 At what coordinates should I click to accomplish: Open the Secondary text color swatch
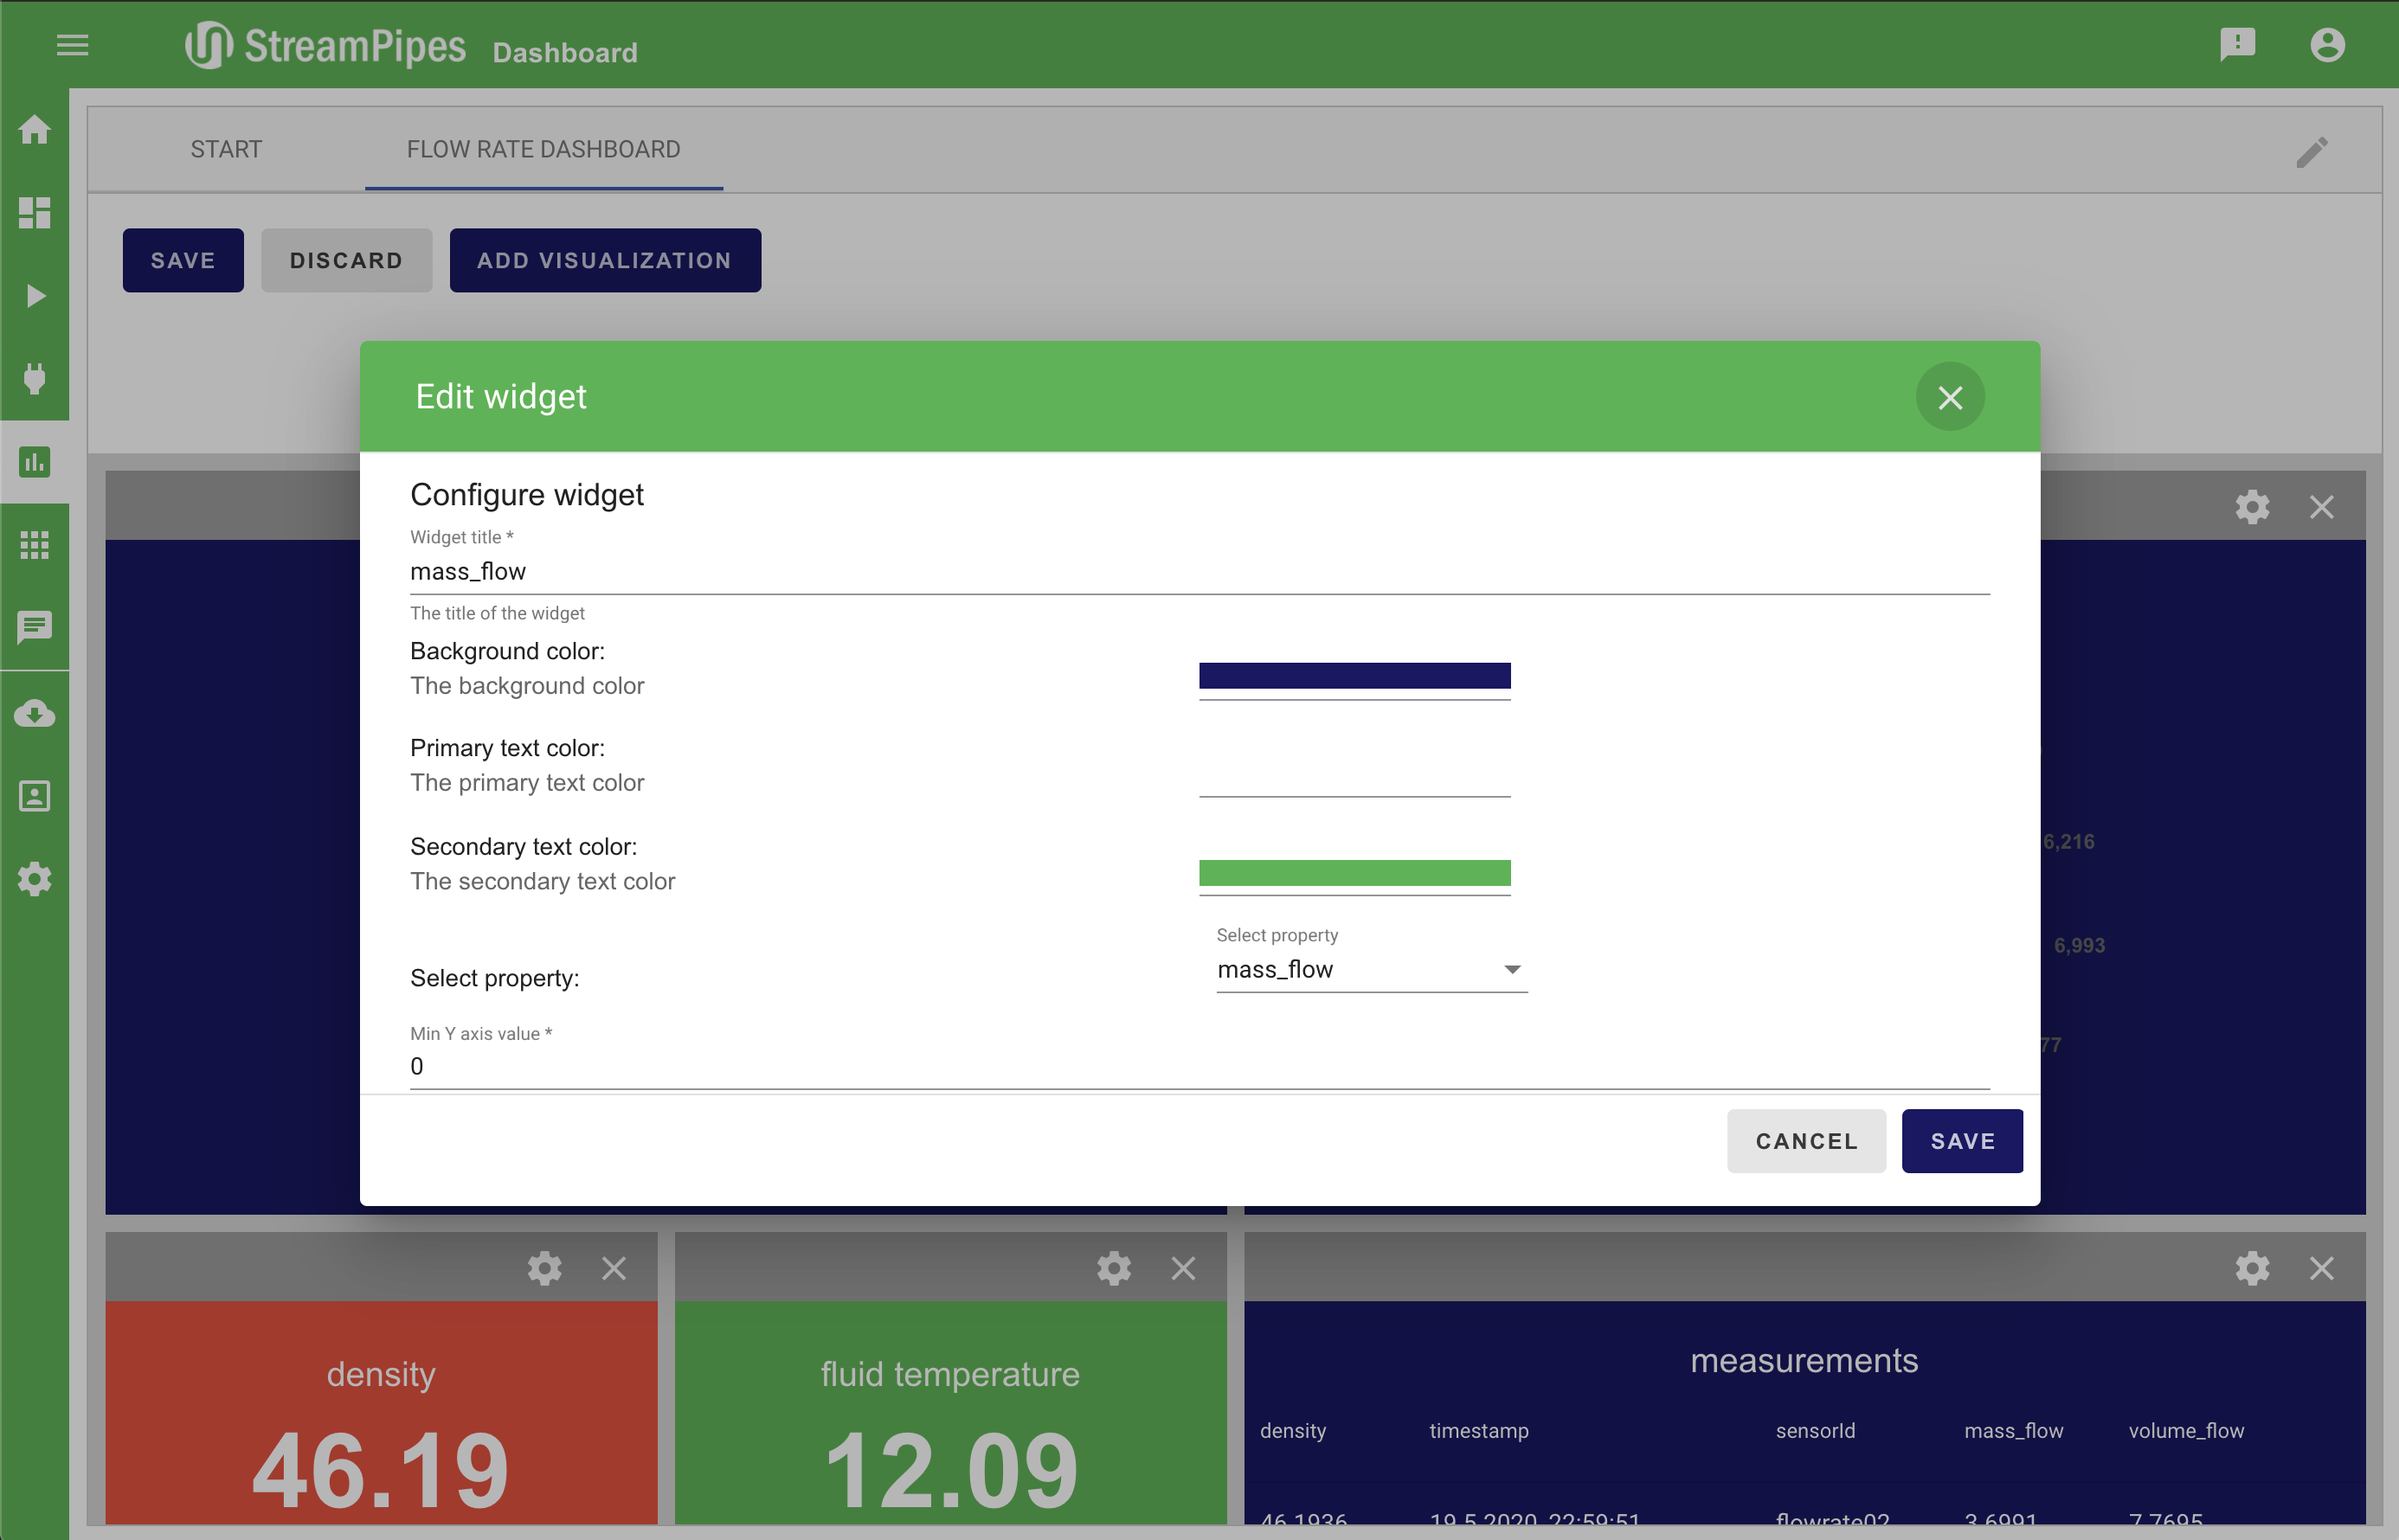[x=1354, y=873]
